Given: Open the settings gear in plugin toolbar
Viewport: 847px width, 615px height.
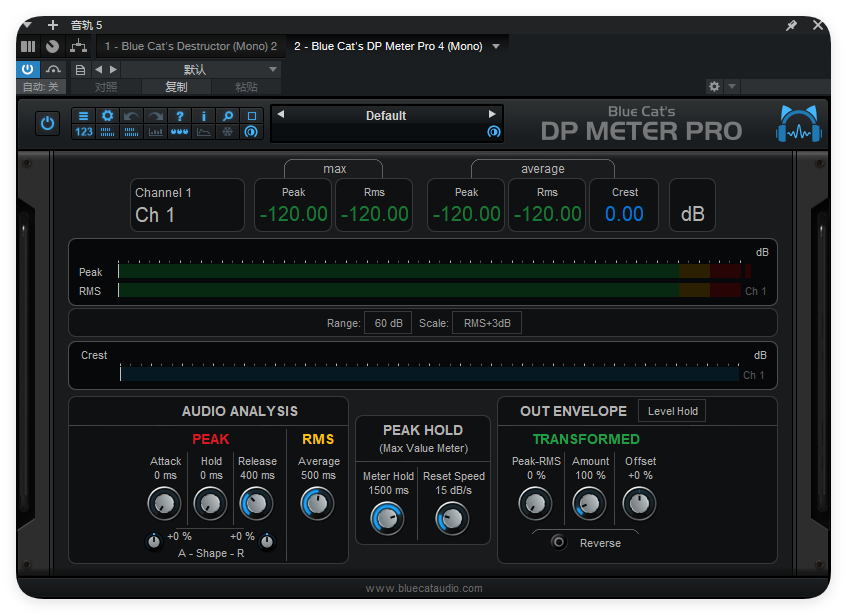Looking at the screenshot, I should [107, 116].
